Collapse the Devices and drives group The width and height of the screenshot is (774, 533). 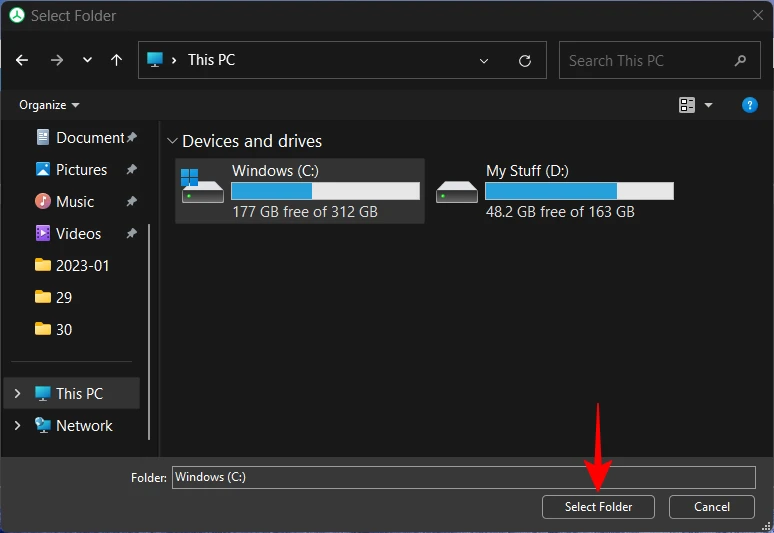(x=172, y=142)
